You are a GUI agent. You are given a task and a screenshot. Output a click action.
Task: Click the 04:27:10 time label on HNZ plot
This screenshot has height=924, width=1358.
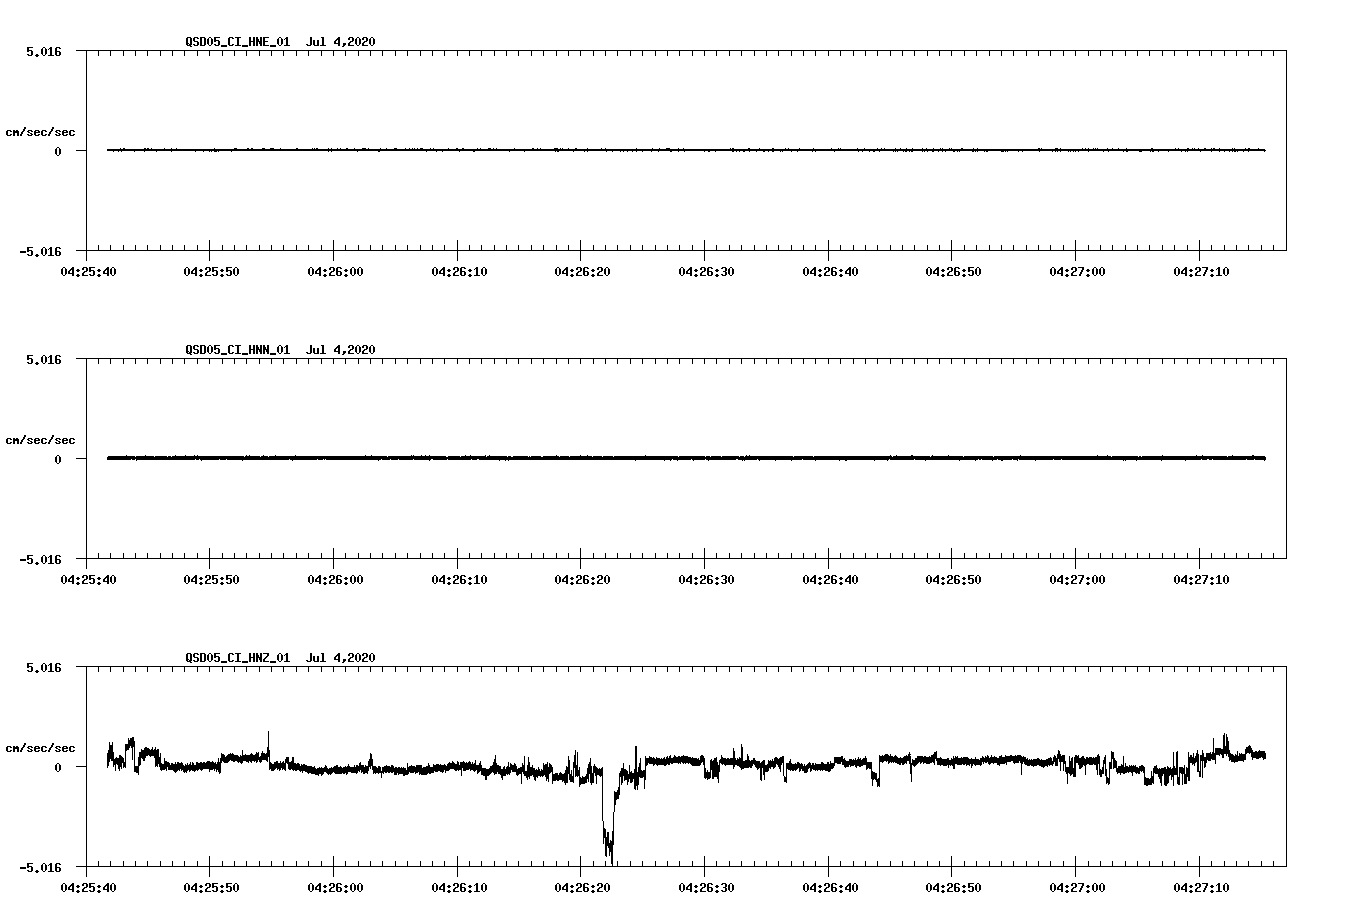pos(1200,887)
